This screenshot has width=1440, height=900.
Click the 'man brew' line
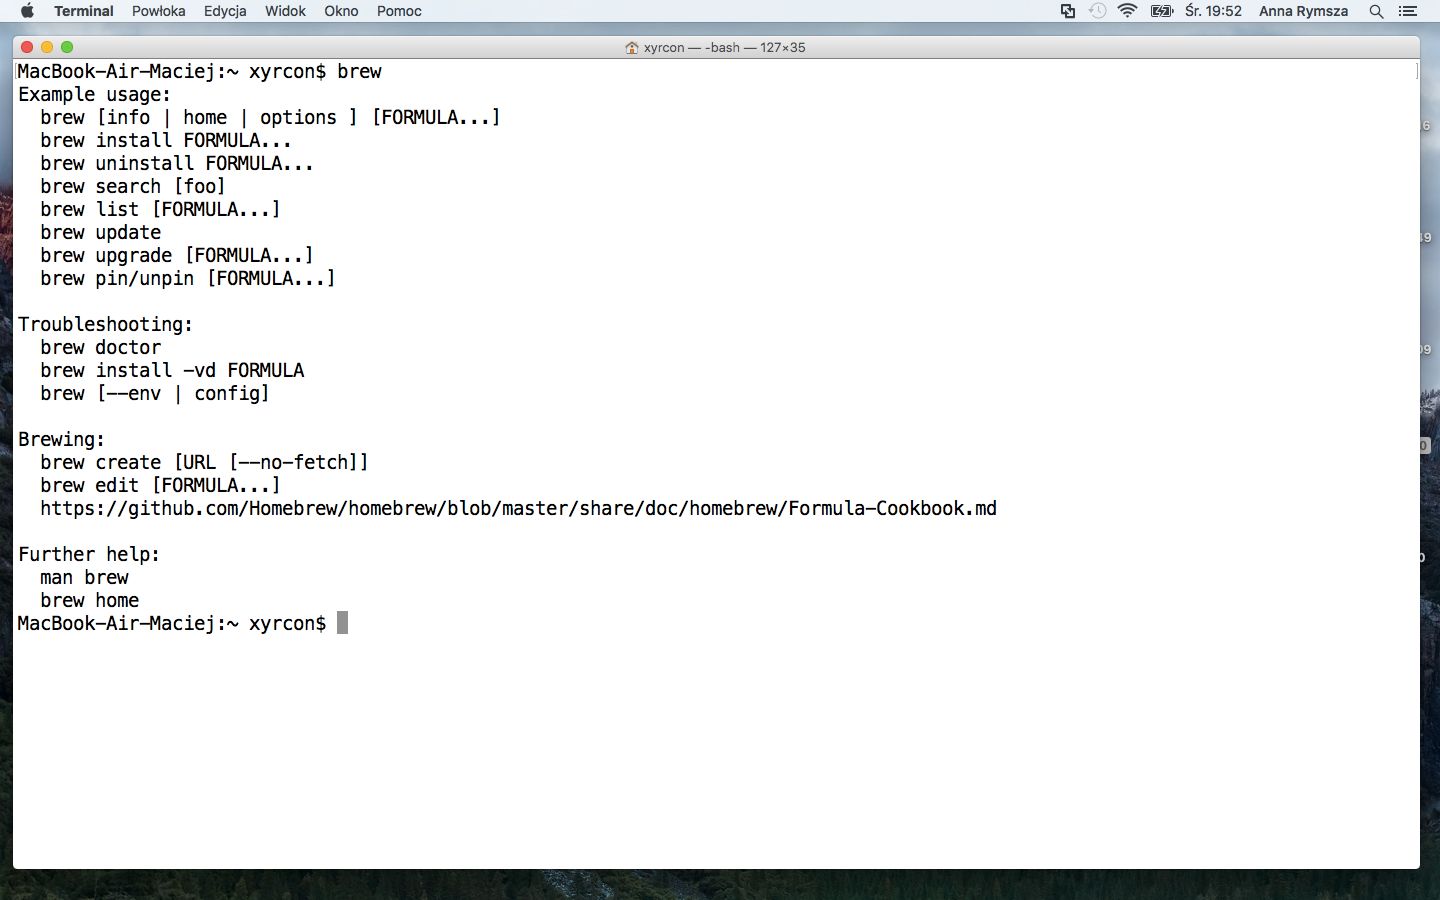pos(84,577)
